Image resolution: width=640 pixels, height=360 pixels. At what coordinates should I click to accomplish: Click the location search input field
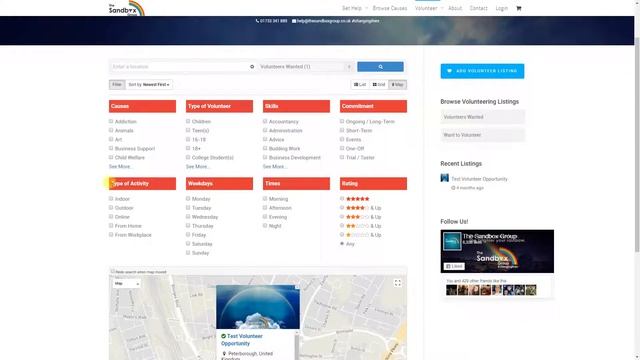click(180, 67)
